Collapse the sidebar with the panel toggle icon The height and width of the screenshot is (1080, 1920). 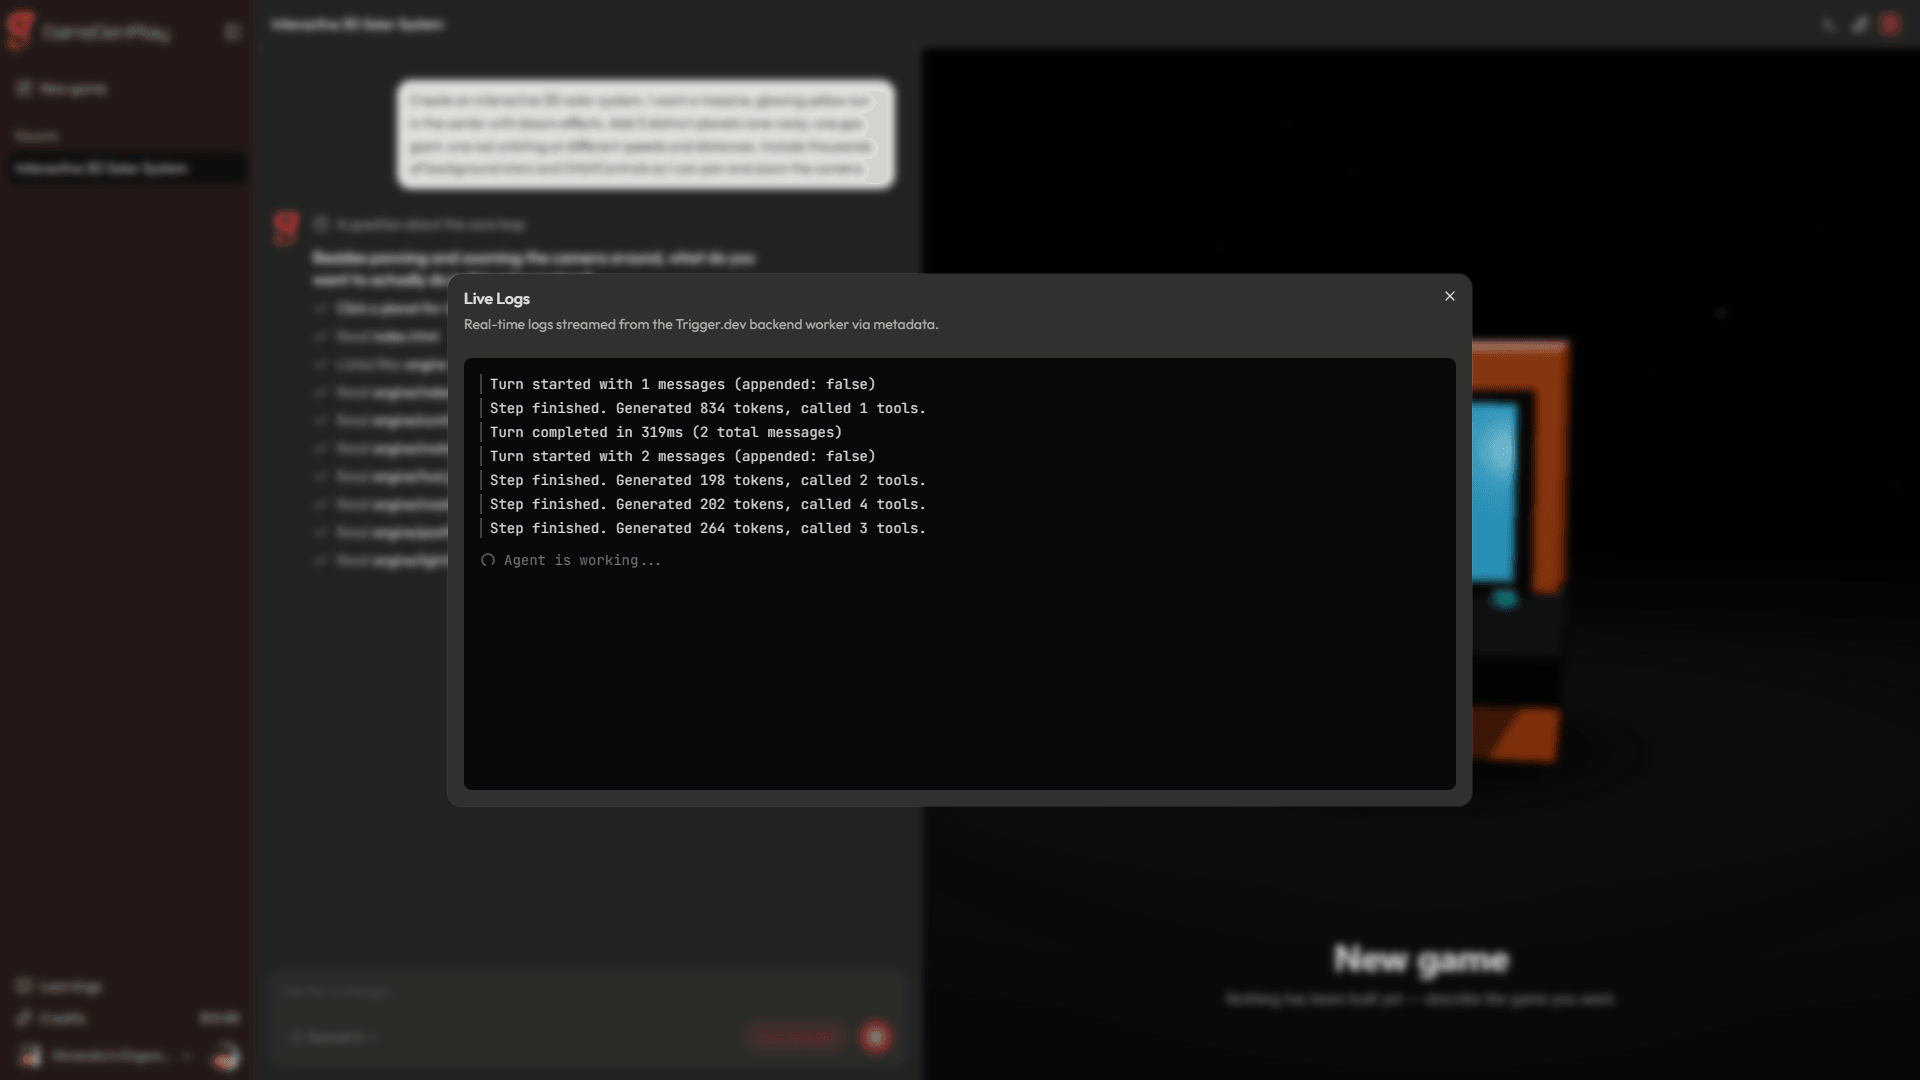233,32
